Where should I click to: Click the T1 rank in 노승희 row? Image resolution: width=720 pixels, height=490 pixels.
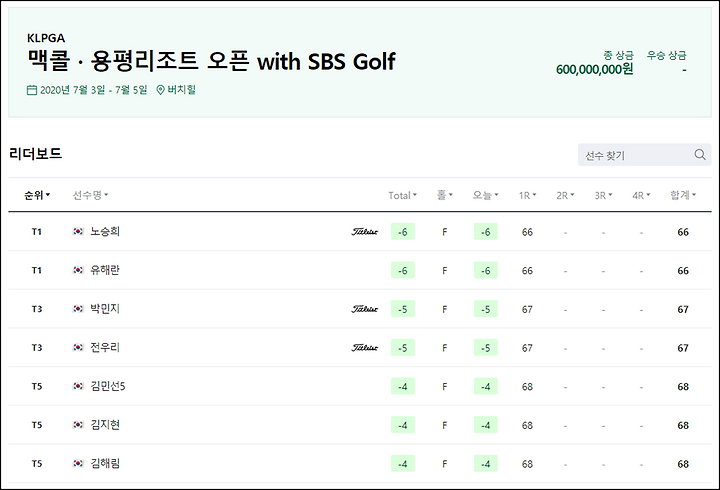pos(37,231)
